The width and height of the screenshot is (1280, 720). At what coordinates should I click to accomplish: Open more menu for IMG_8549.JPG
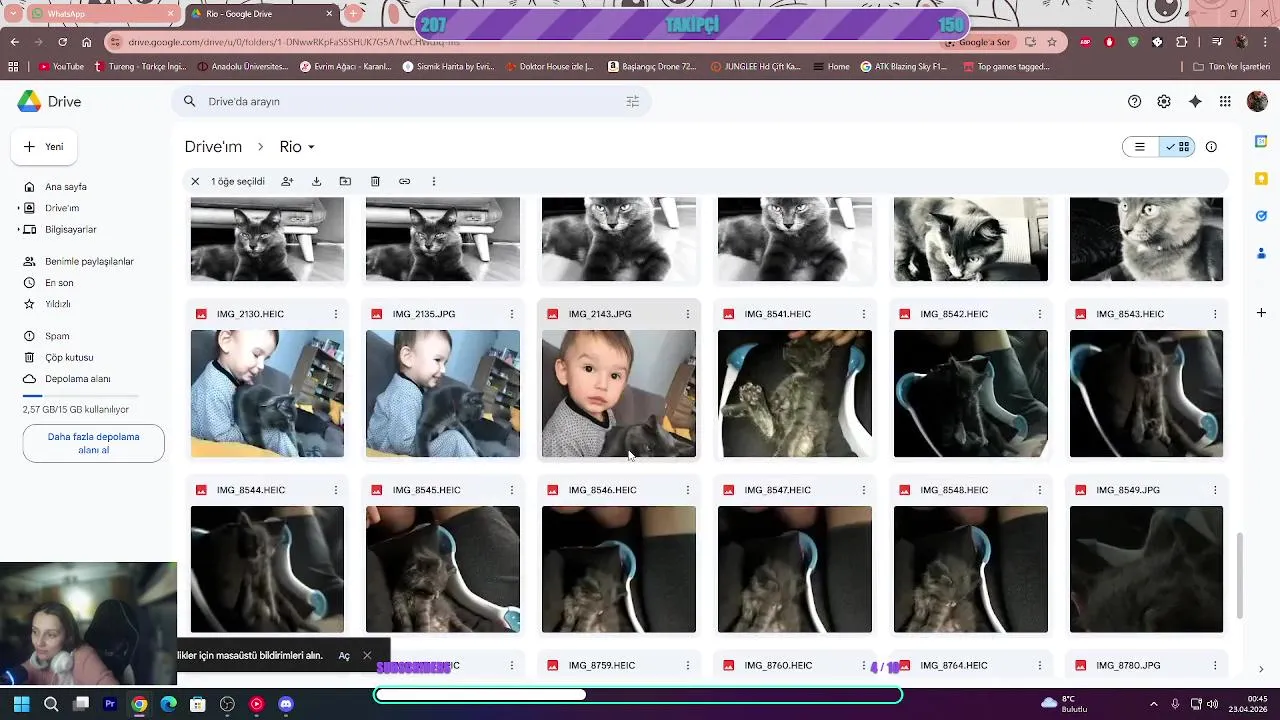pyautogui.click(x=1215, y=490)
